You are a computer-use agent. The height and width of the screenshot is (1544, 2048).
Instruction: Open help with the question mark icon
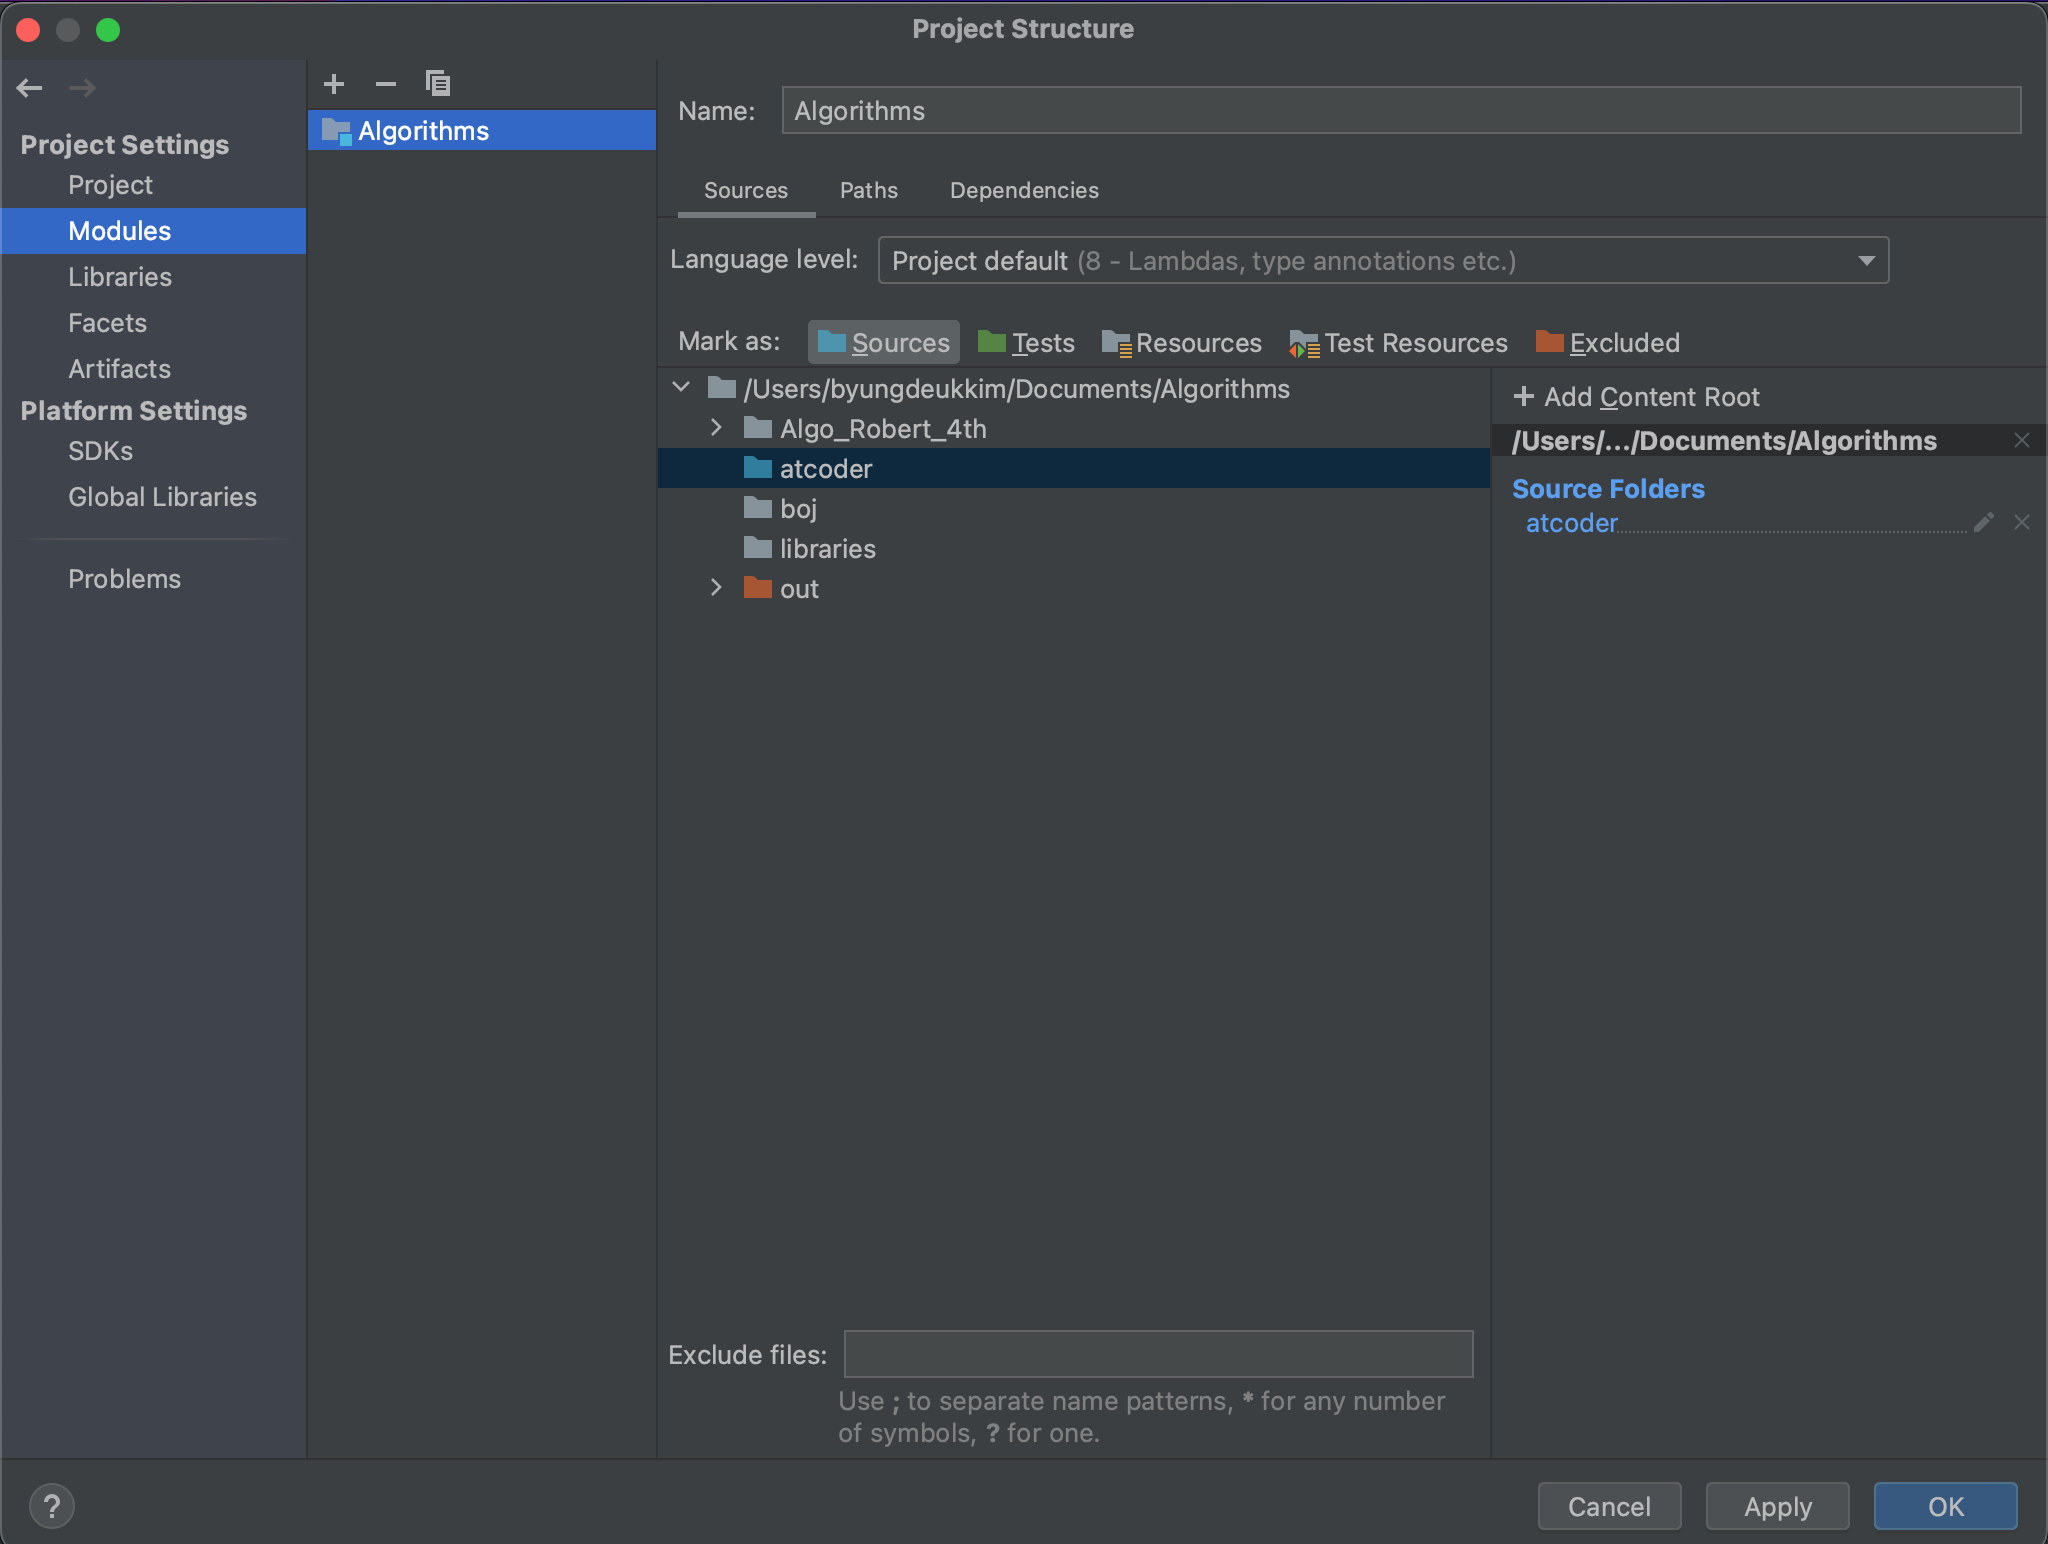pyautogui.click(x=52, y=1506)
